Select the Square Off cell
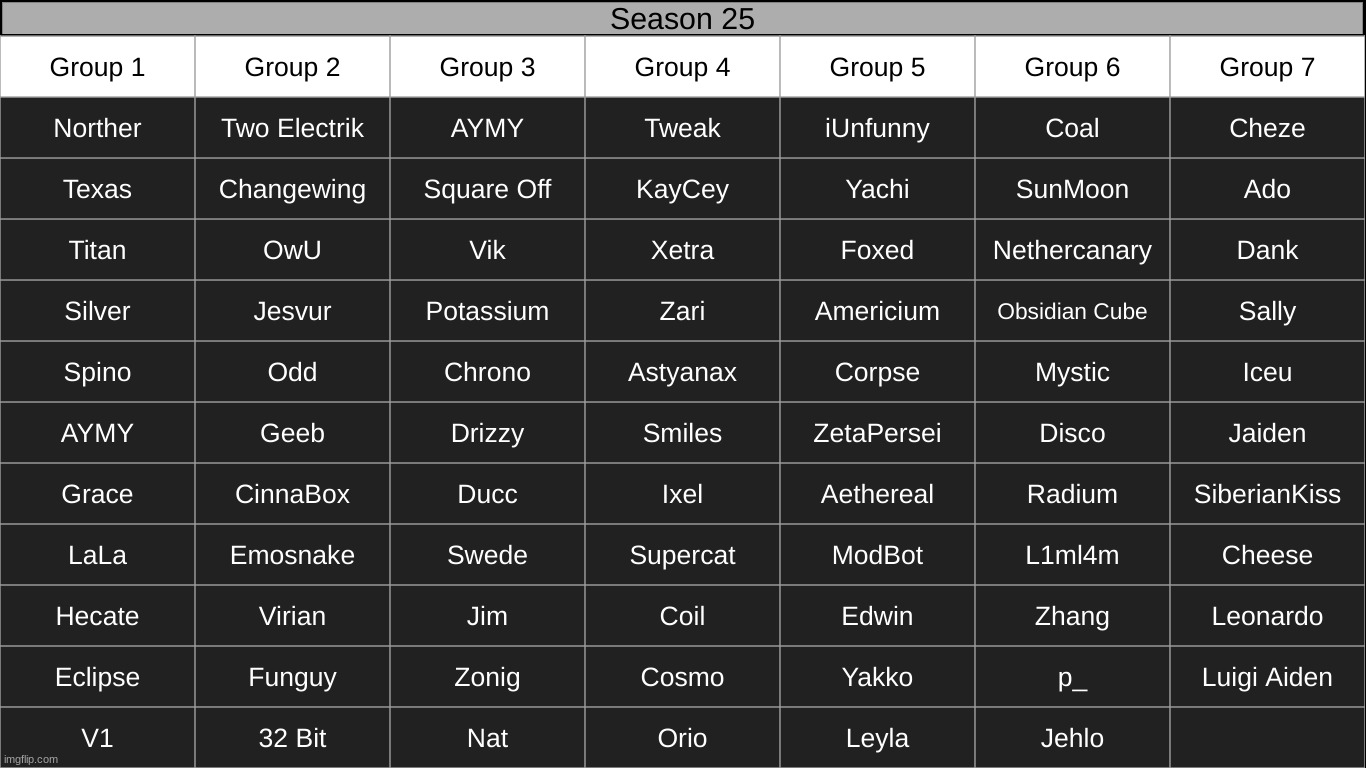 click(487, 189)
